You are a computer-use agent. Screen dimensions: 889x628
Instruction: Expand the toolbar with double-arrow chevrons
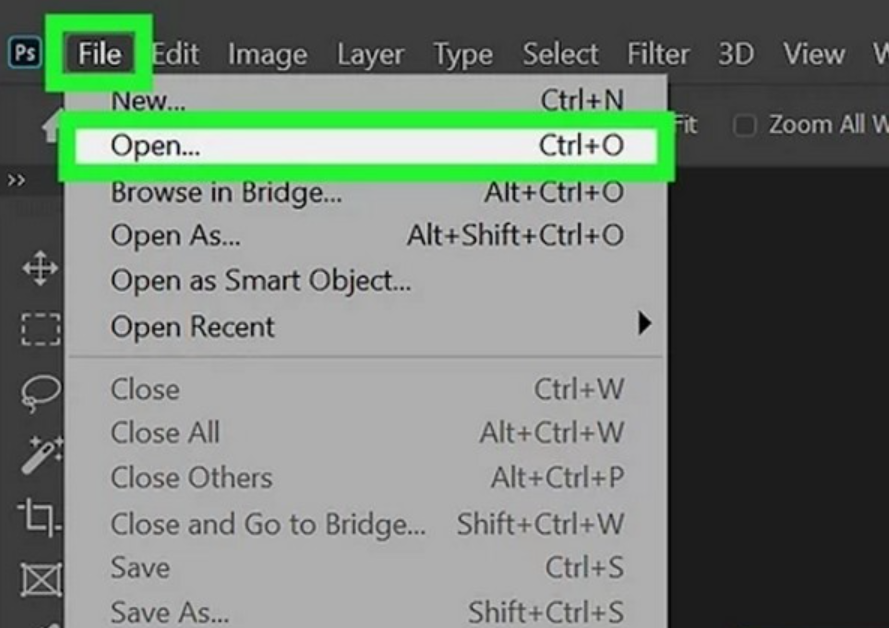point(16,180)
